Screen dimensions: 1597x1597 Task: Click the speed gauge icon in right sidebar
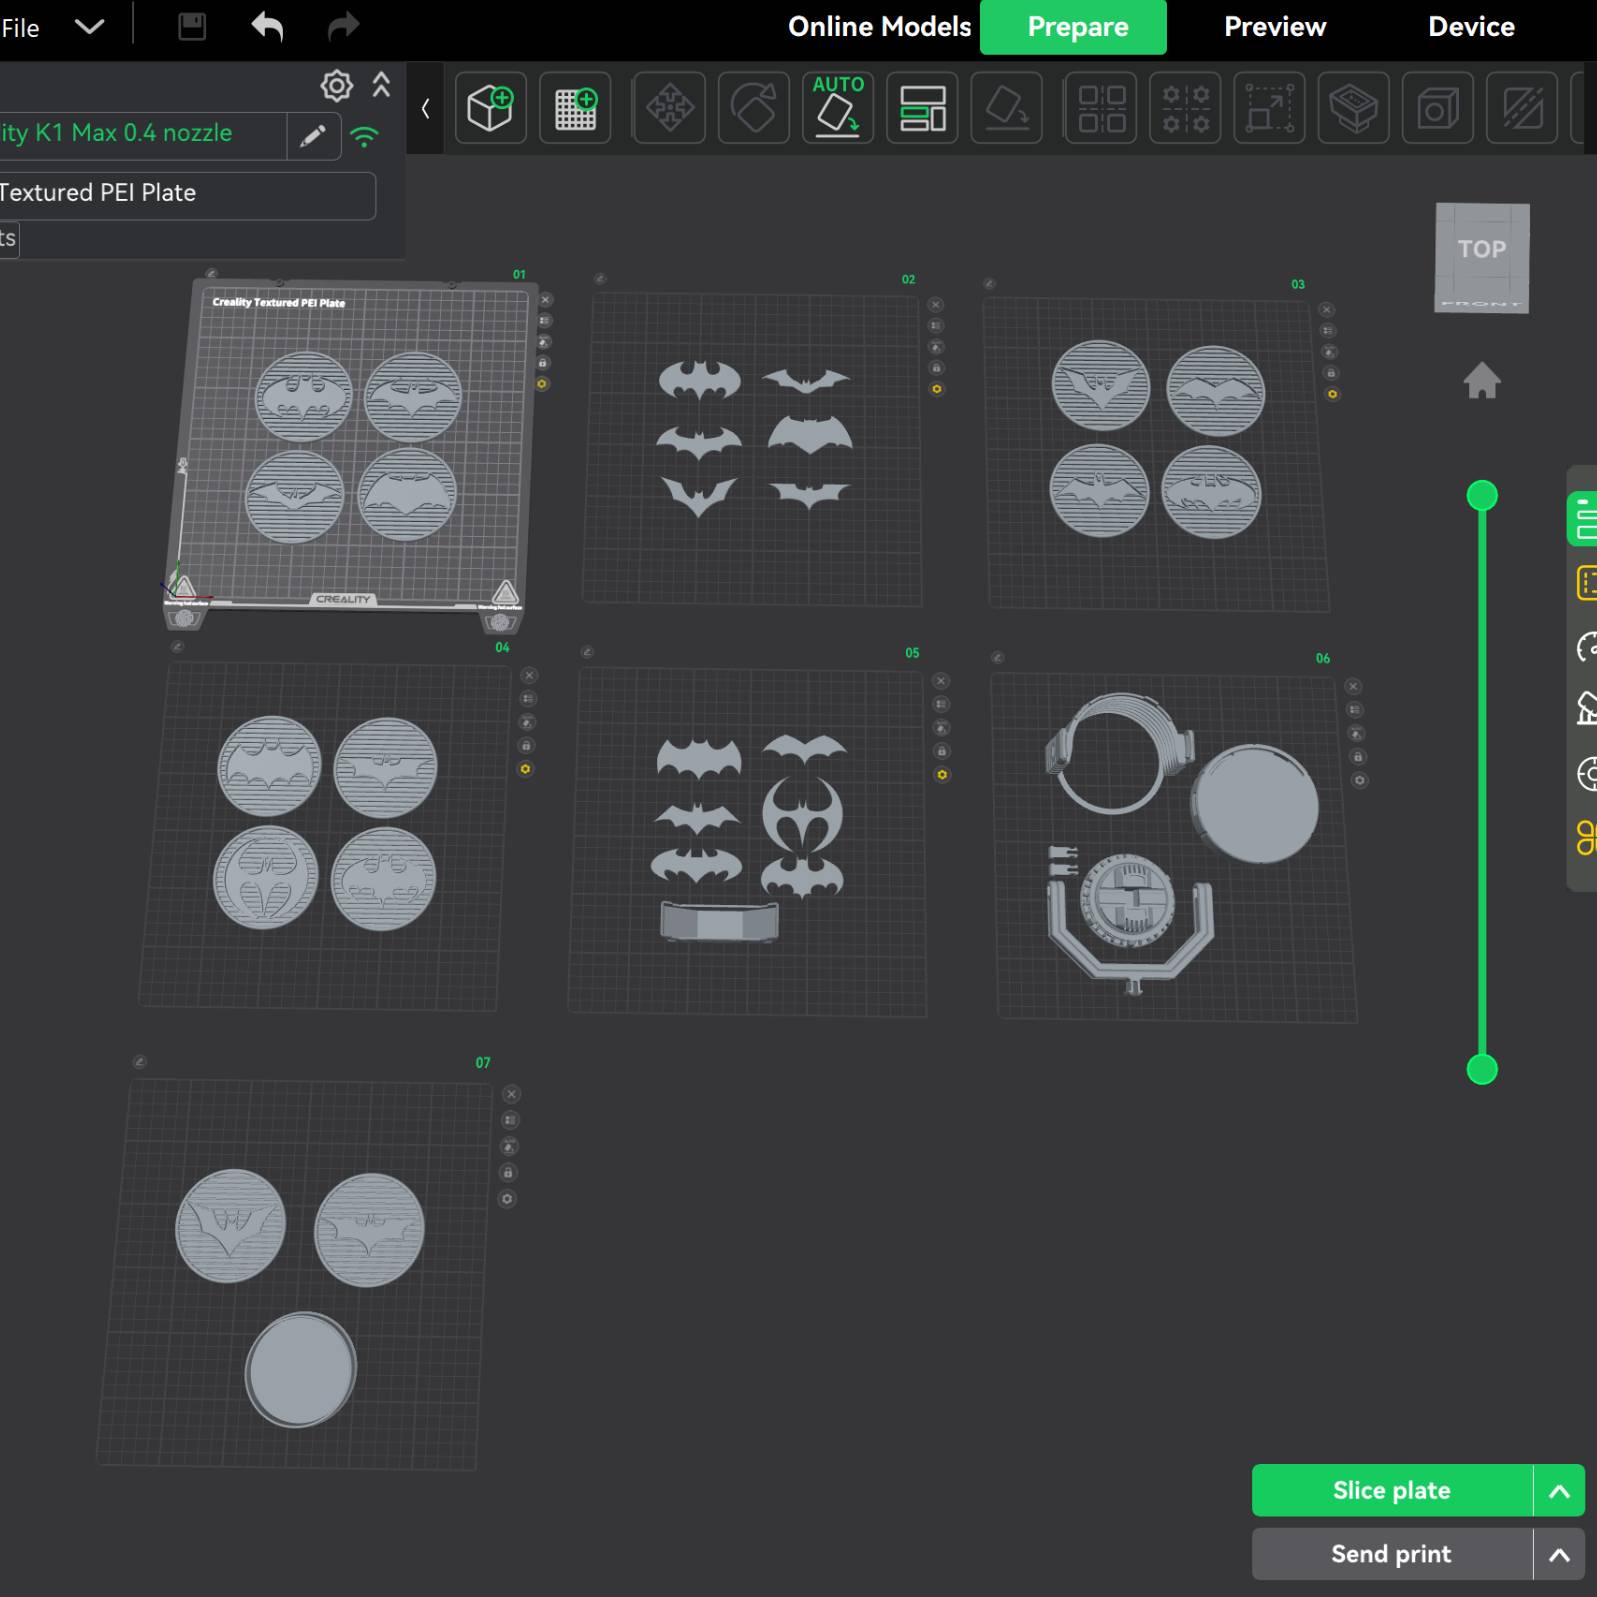coord(1585,647)
